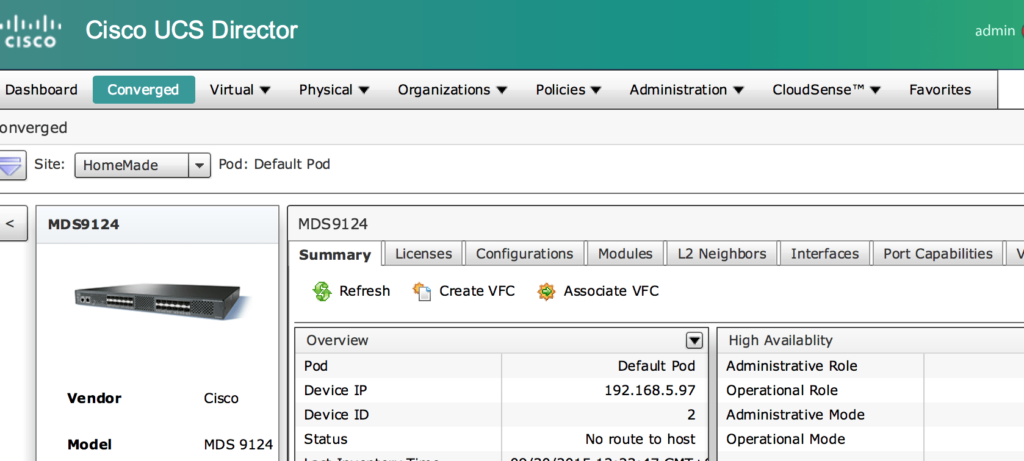Click the Cisco logo in the header

click(29, 31)
